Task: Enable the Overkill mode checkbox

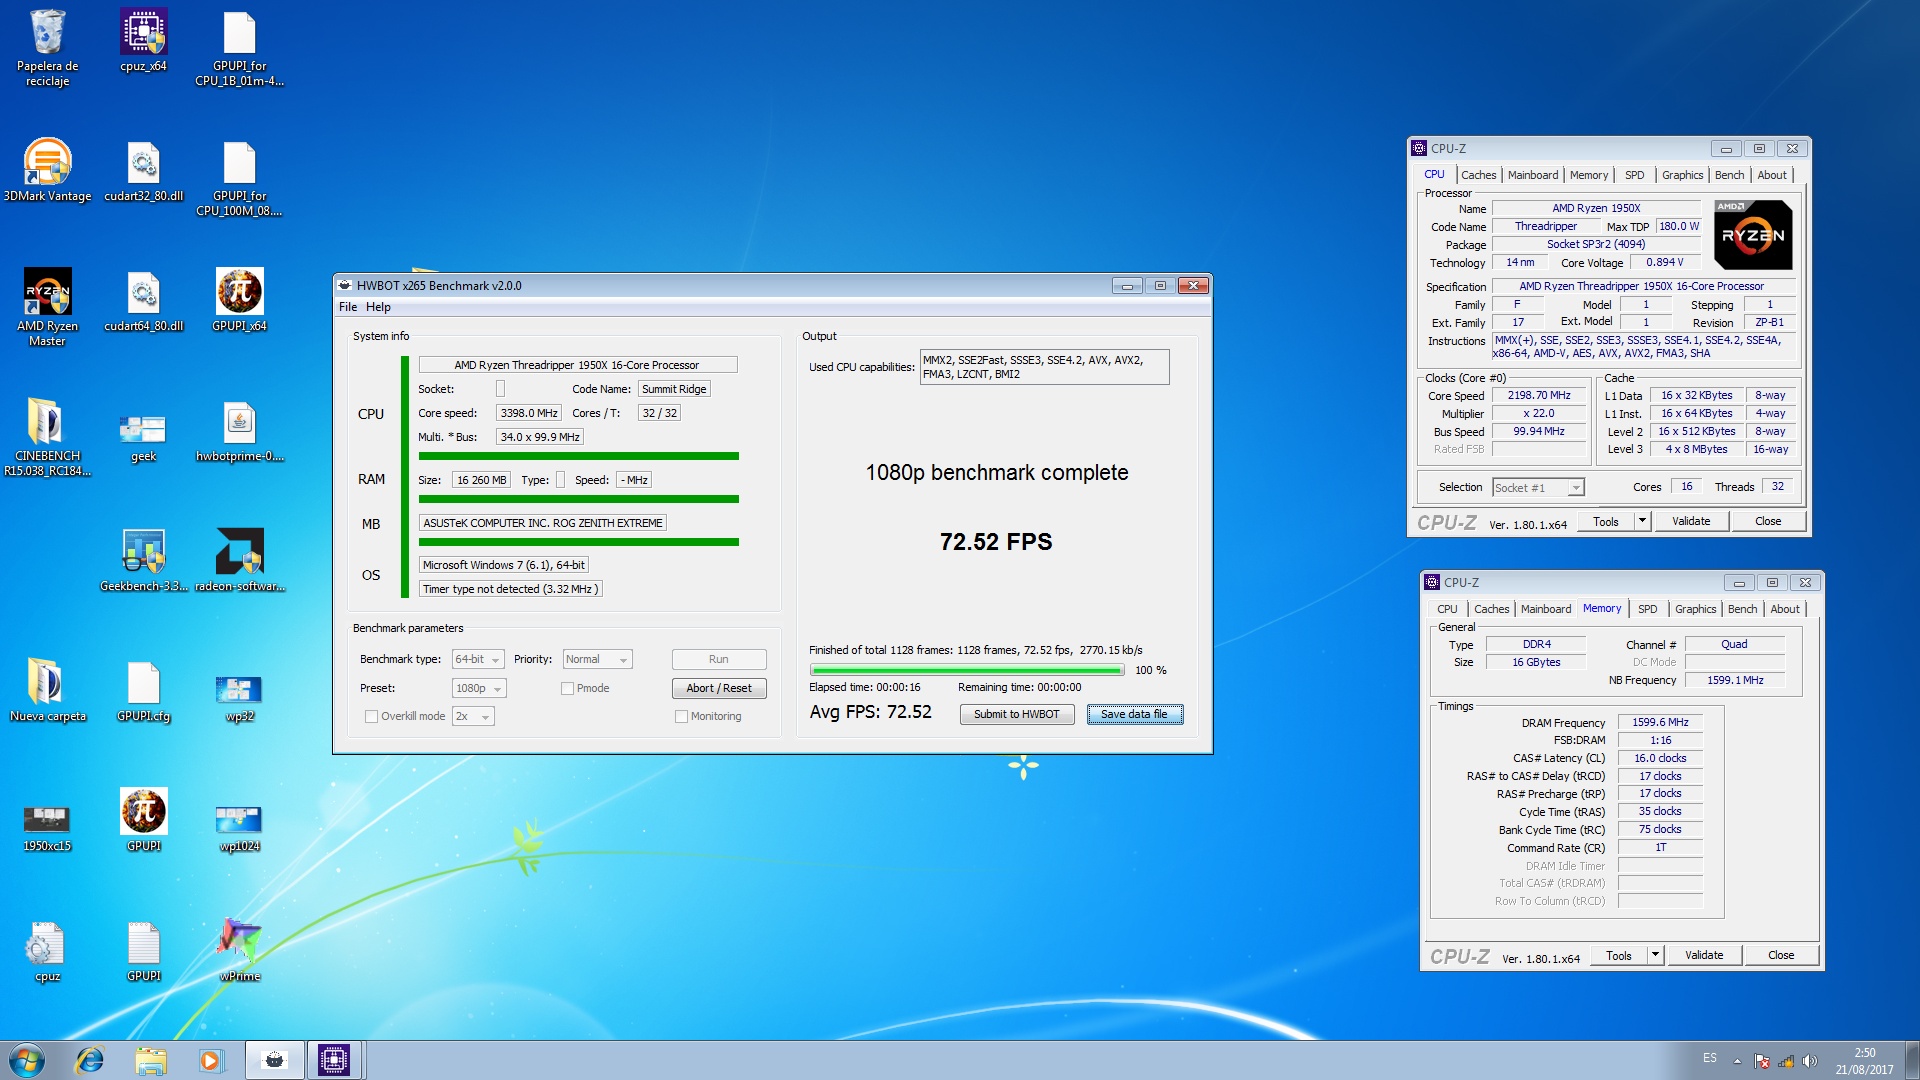Action: click(x=371, y=716)
